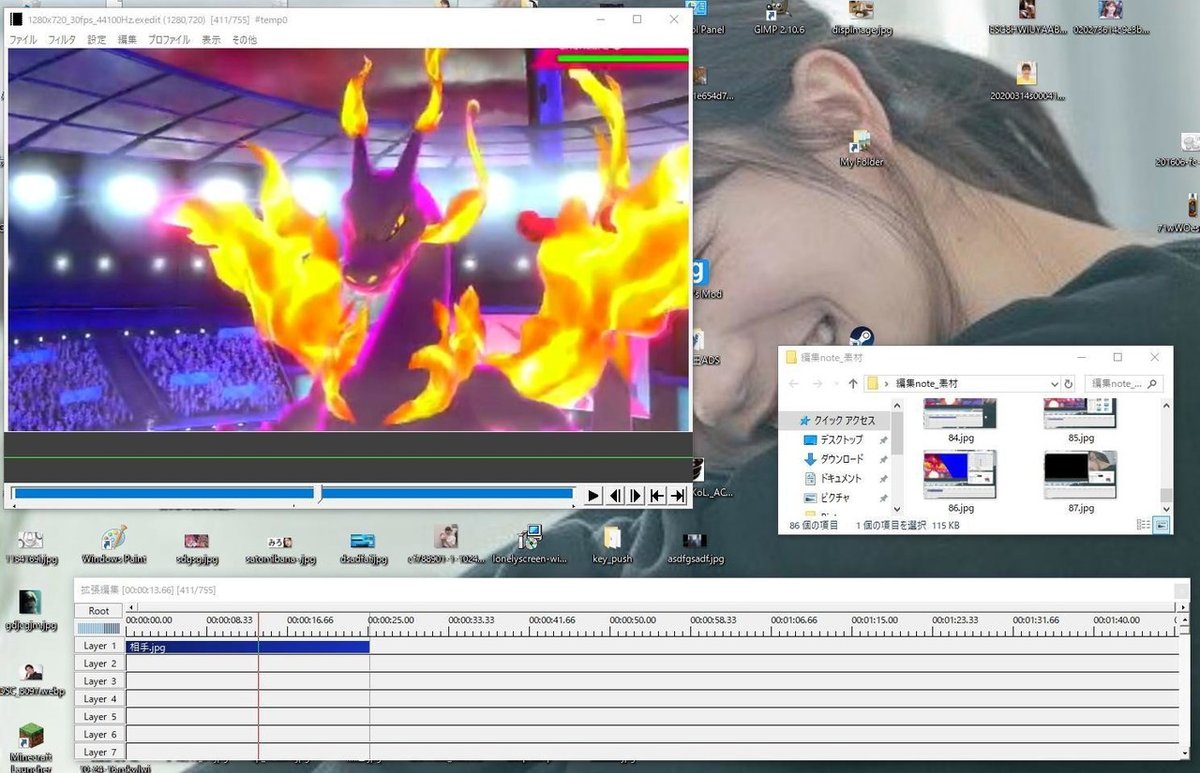Toggle Layer 3 visibility on timeline
The width and height of the screenshot is (1200, 773).
point(100,681)
